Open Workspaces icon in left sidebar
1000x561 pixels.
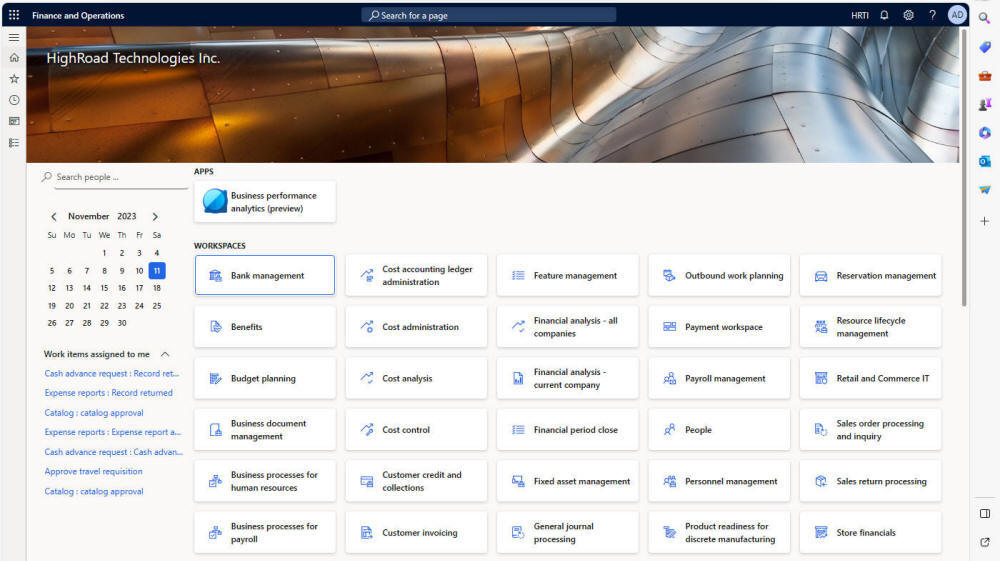pos(14,121)
